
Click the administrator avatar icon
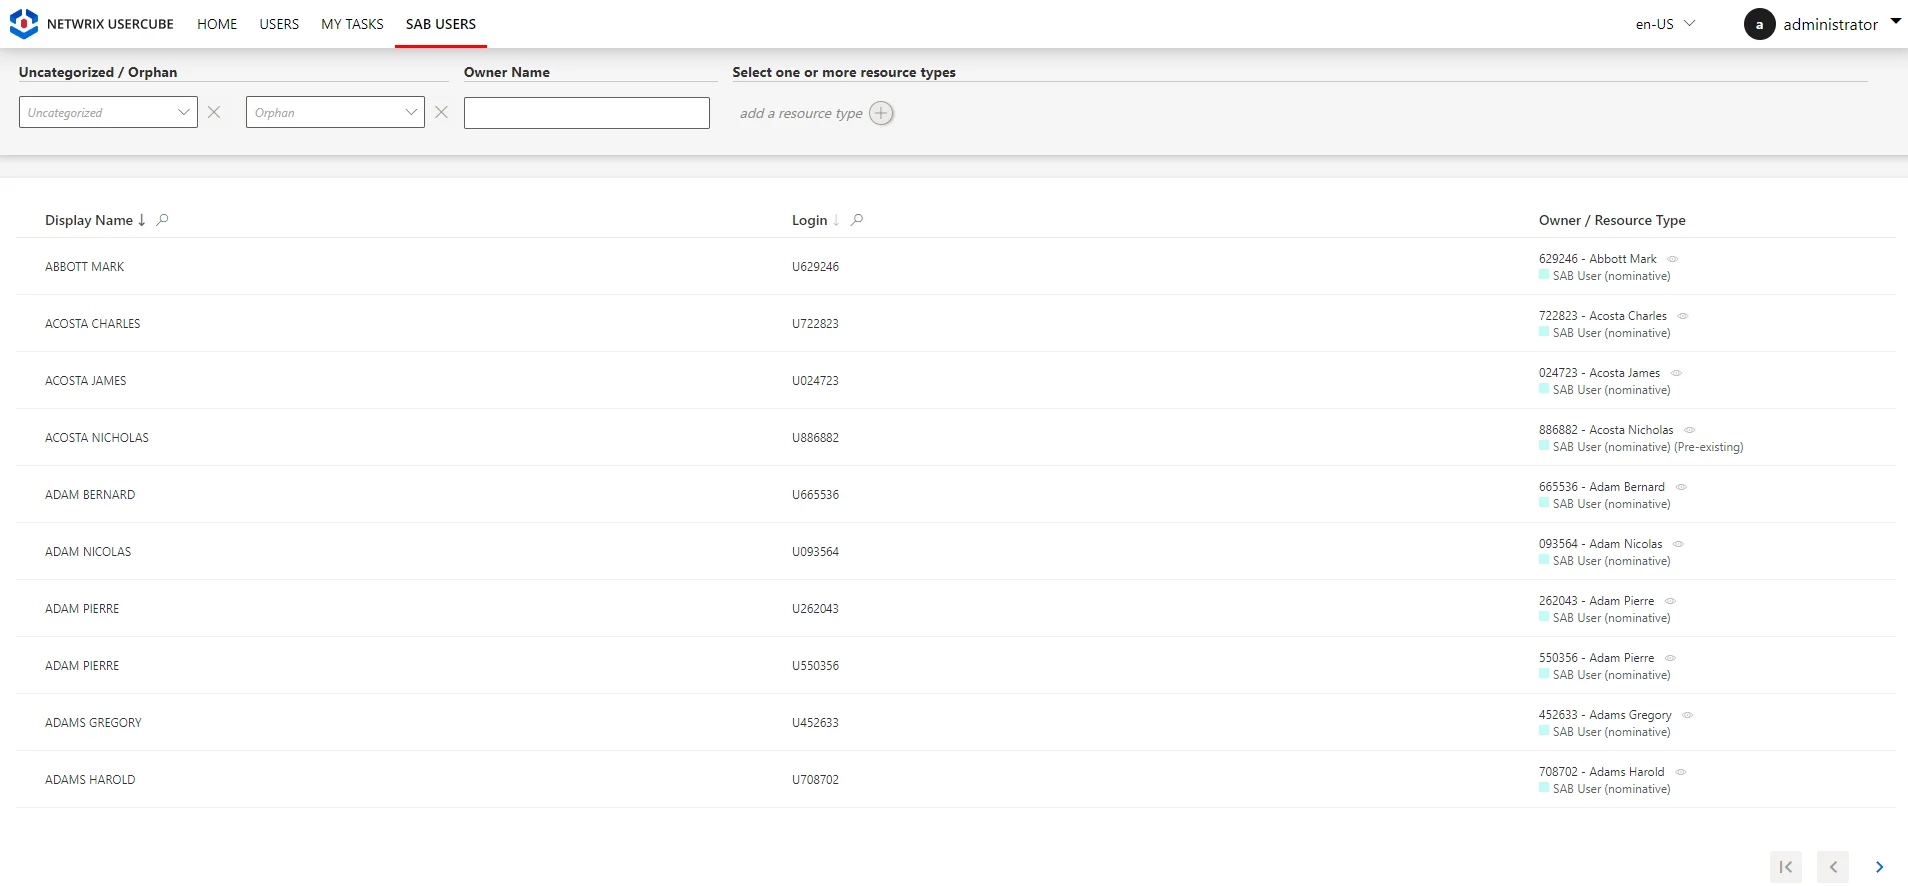click(1760, 24)
